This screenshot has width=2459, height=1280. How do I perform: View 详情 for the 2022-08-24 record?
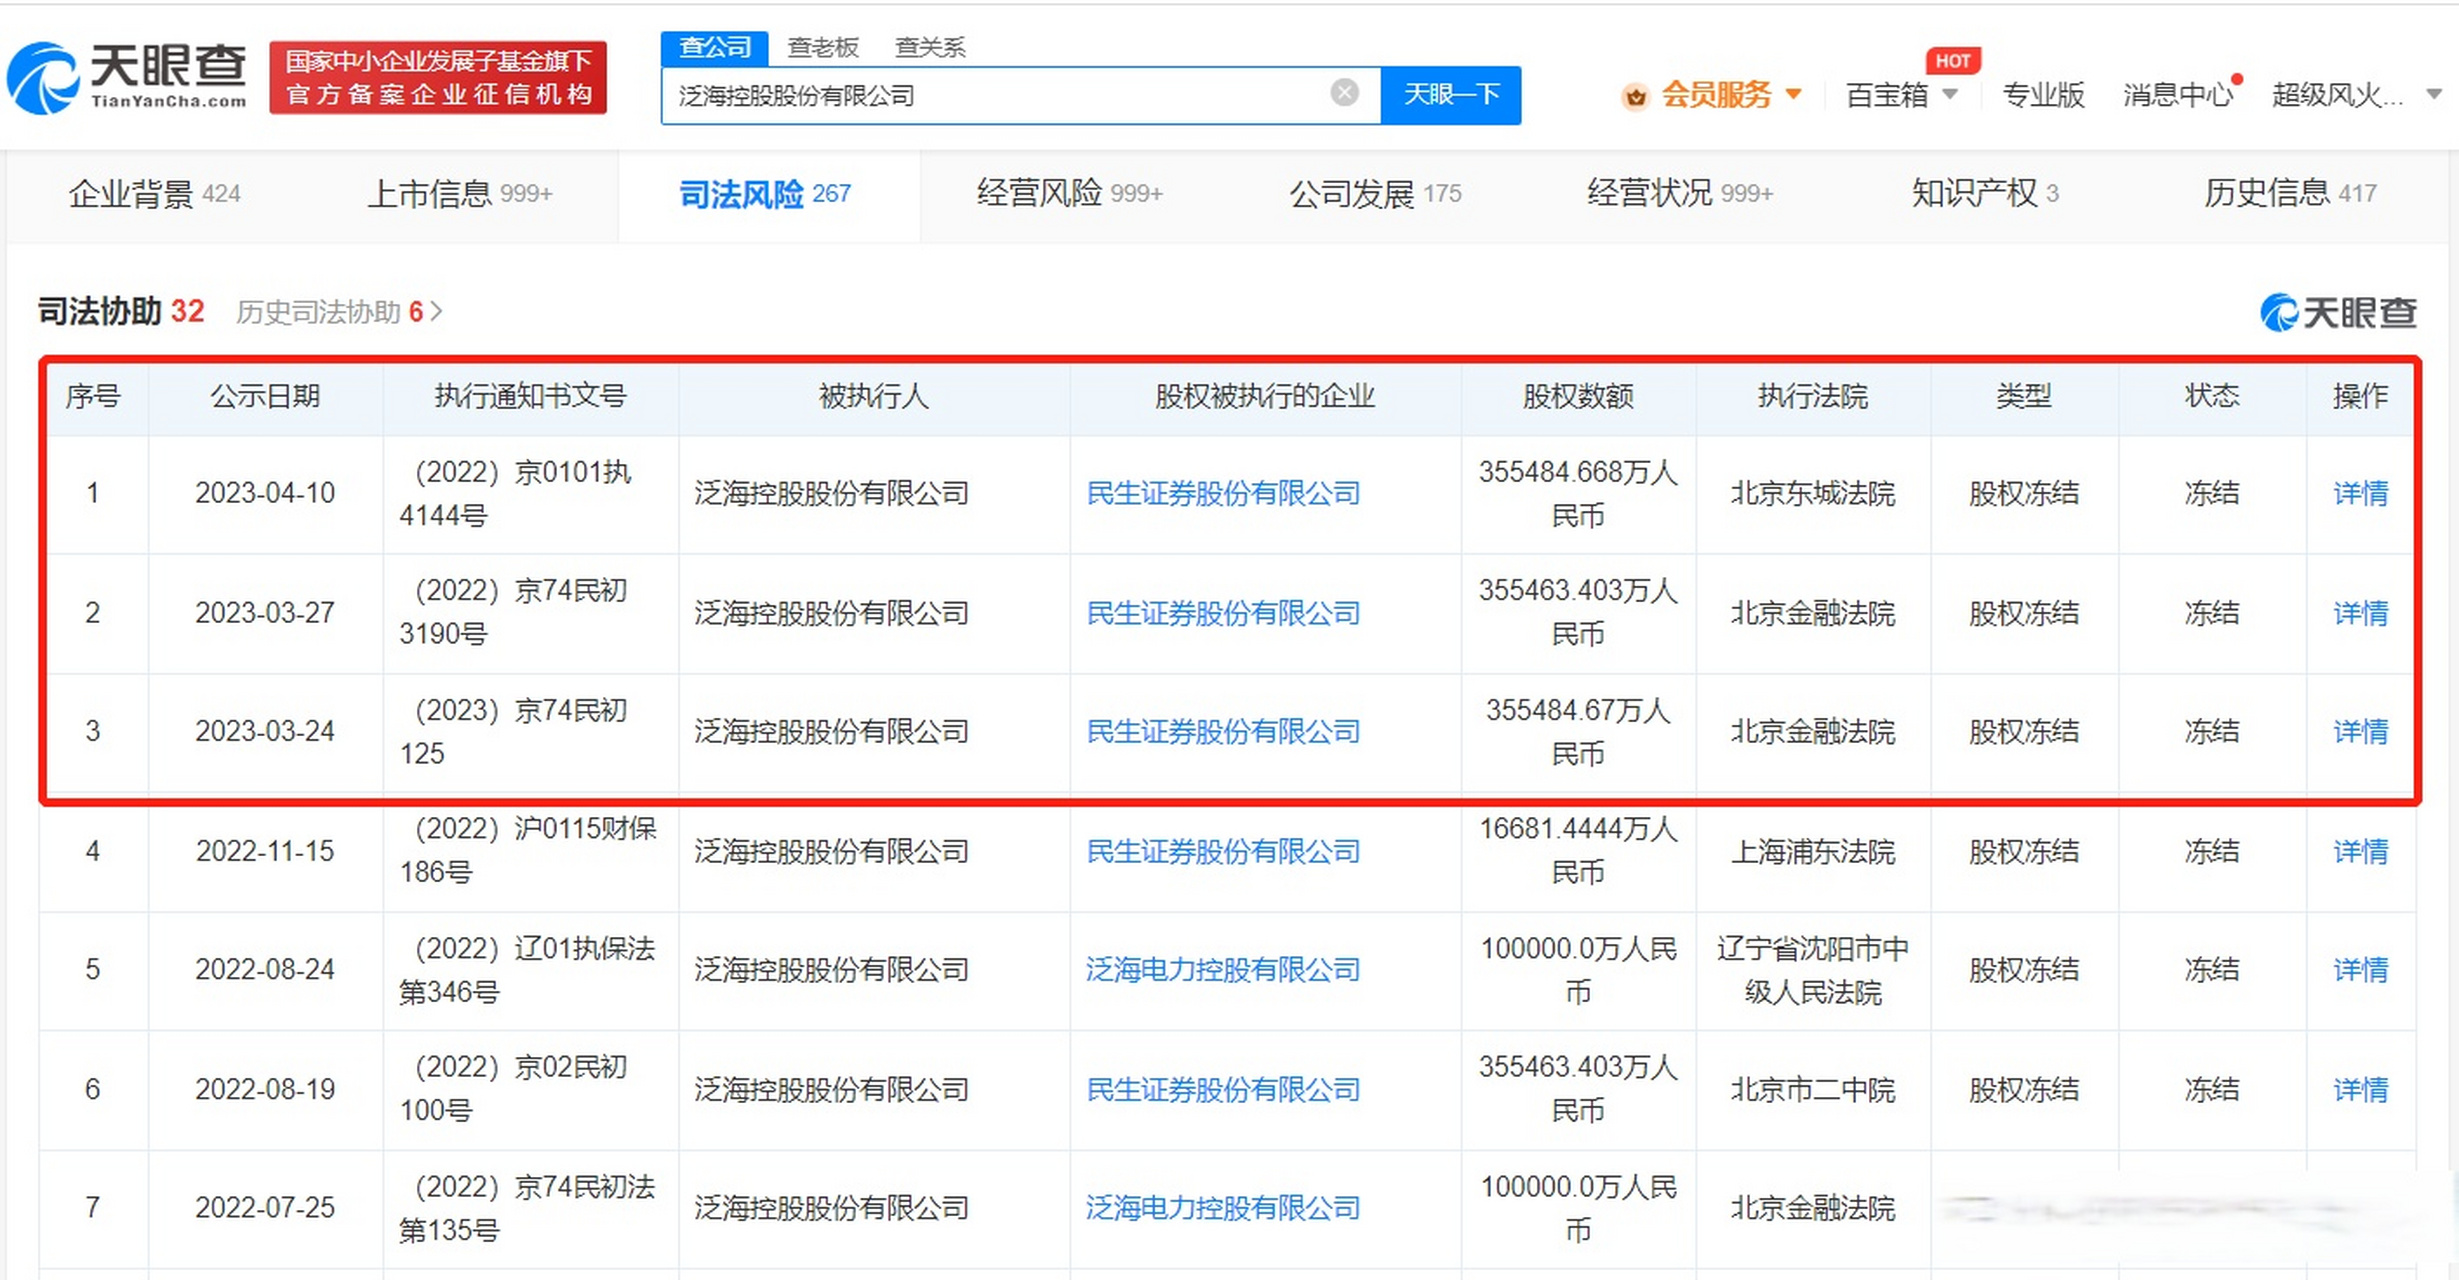point(2360,969)
